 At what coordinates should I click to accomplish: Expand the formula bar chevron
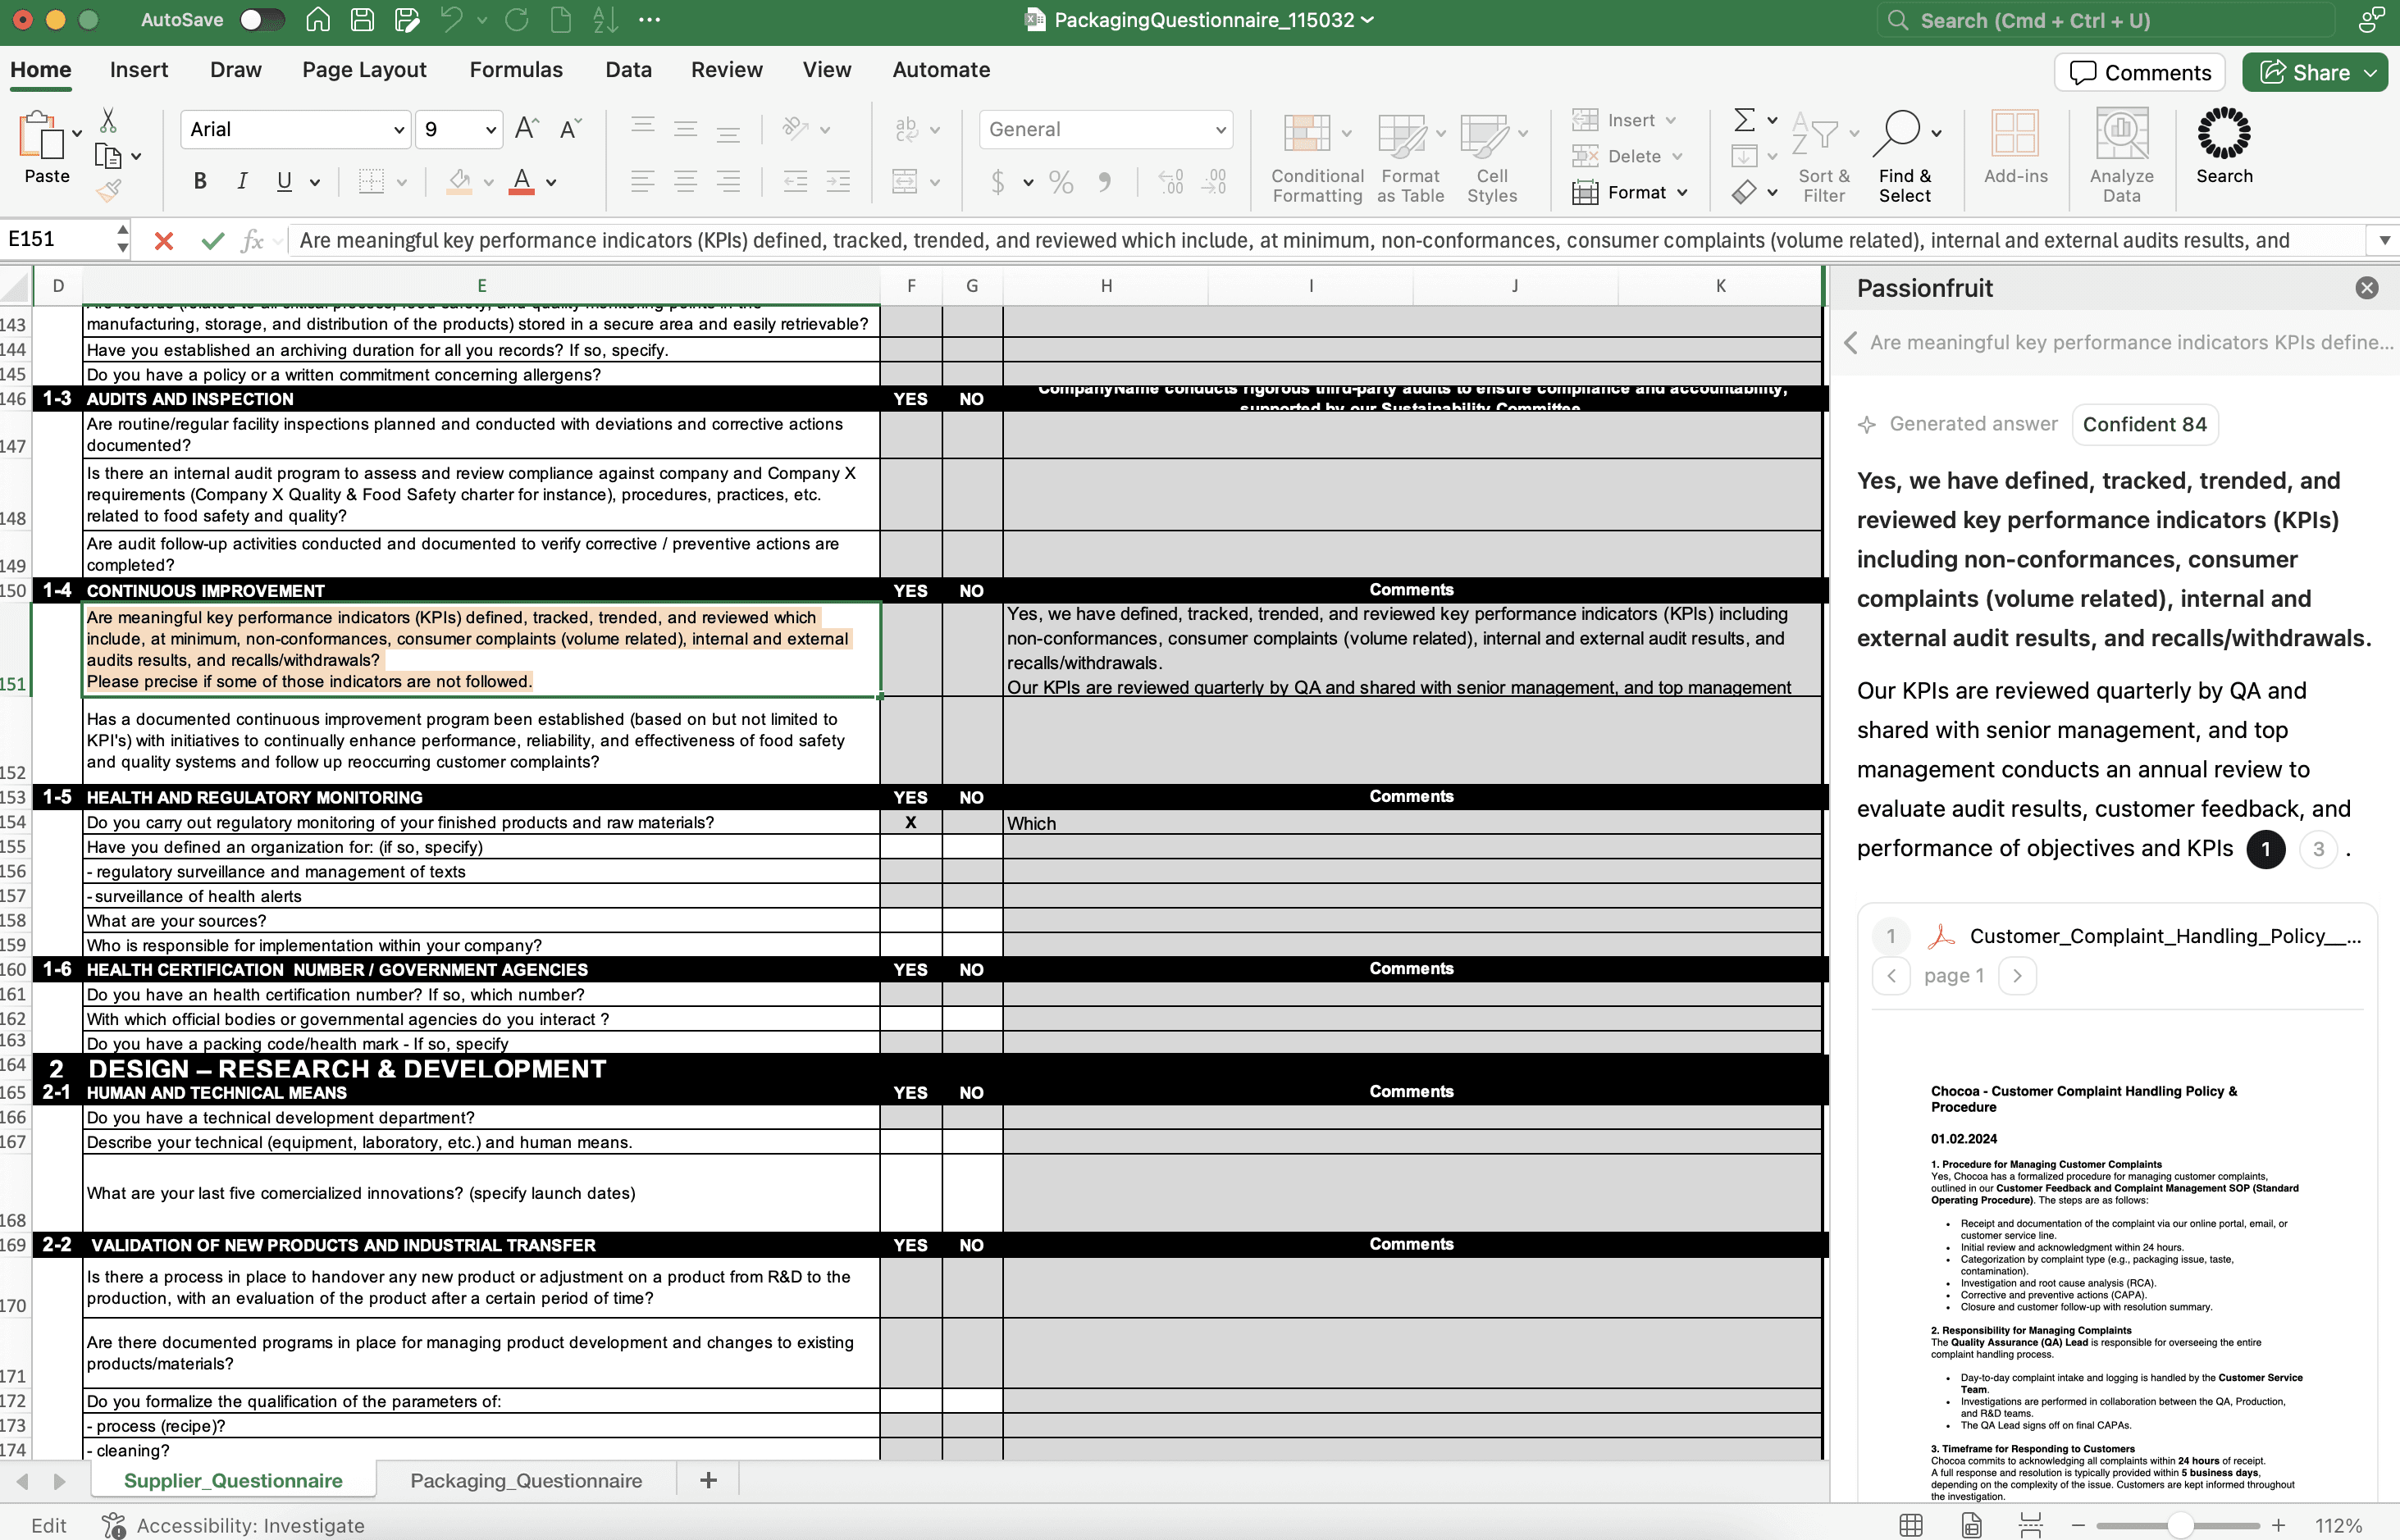tap(2384, 240)
